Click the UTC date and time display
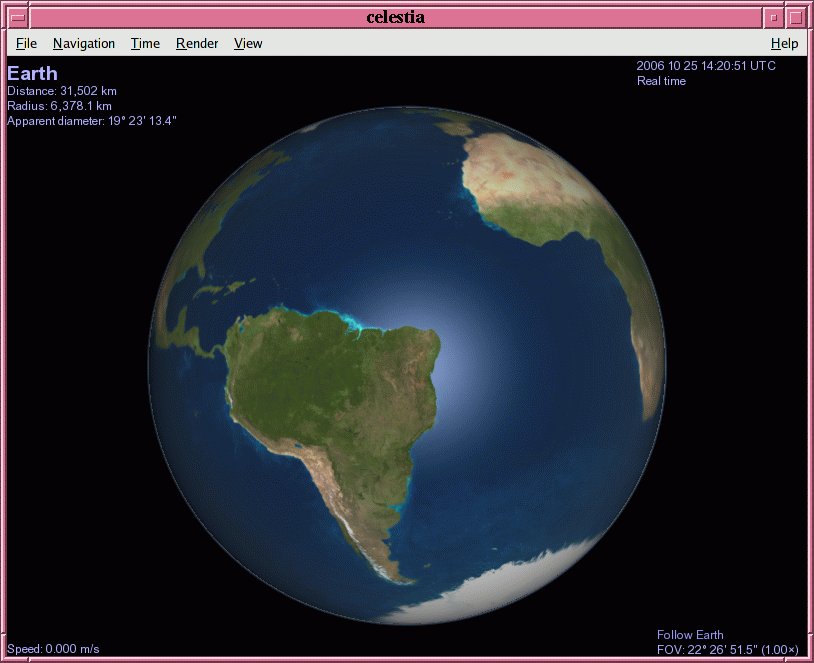 coord(705,66)
